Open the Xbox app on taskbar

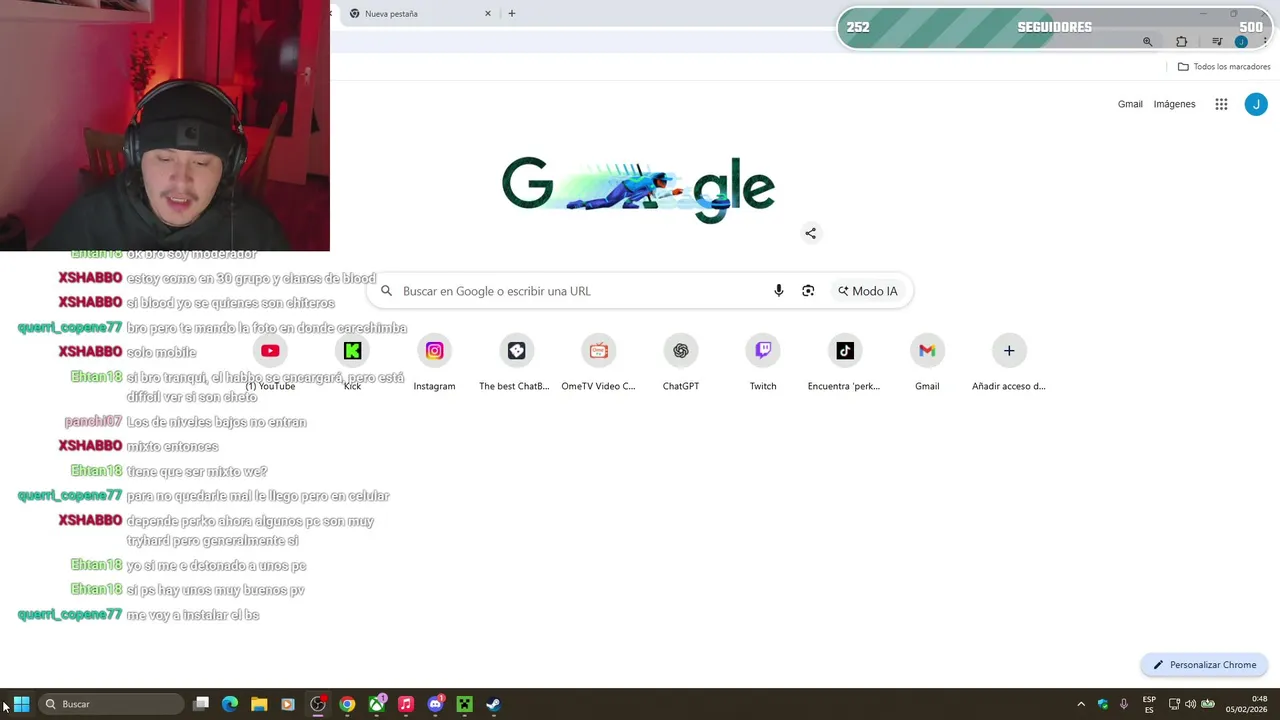[x=377, y=704]
